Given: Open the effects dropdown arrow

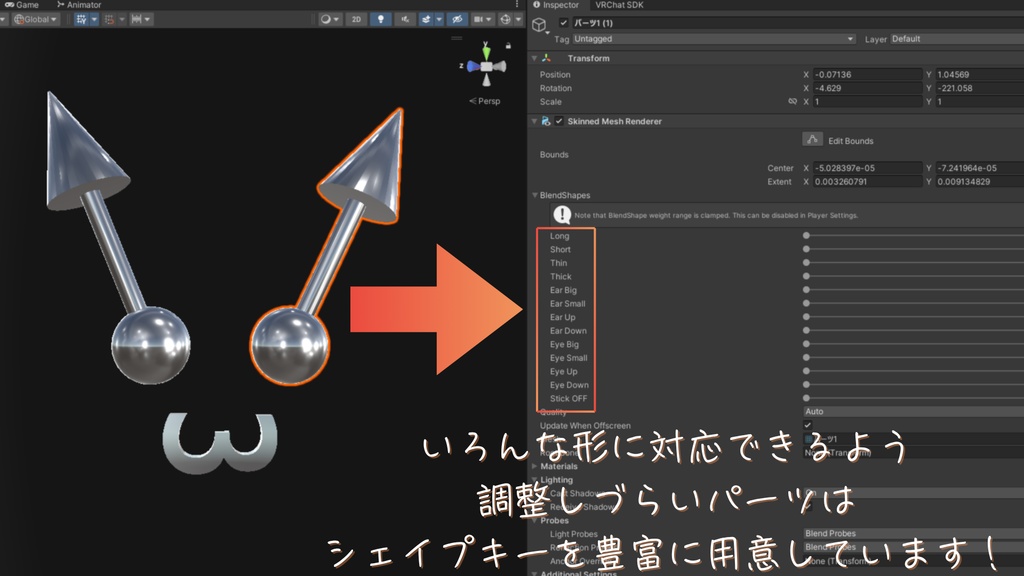Looking at the screenshot, I should tap(439, 20).
